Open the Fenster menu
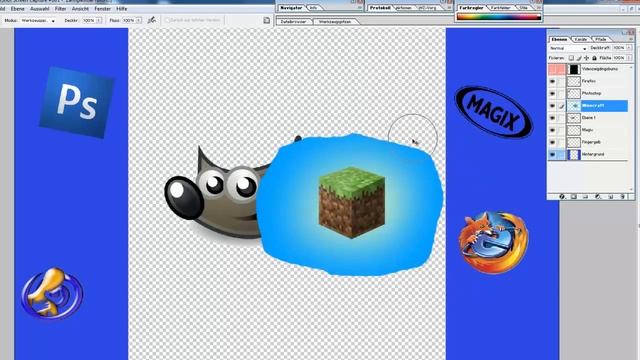640x360 pixels. coord(102,9)
